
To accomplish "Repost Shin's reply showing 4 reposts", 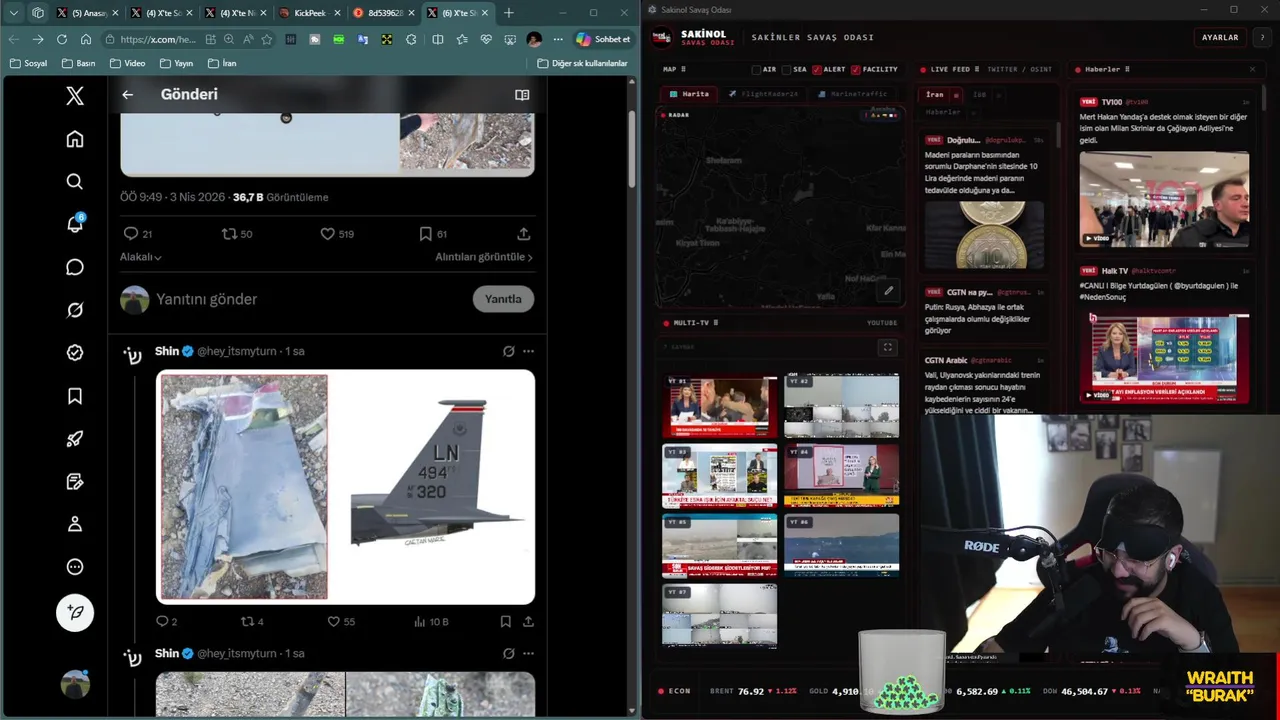I will (248, 622).
